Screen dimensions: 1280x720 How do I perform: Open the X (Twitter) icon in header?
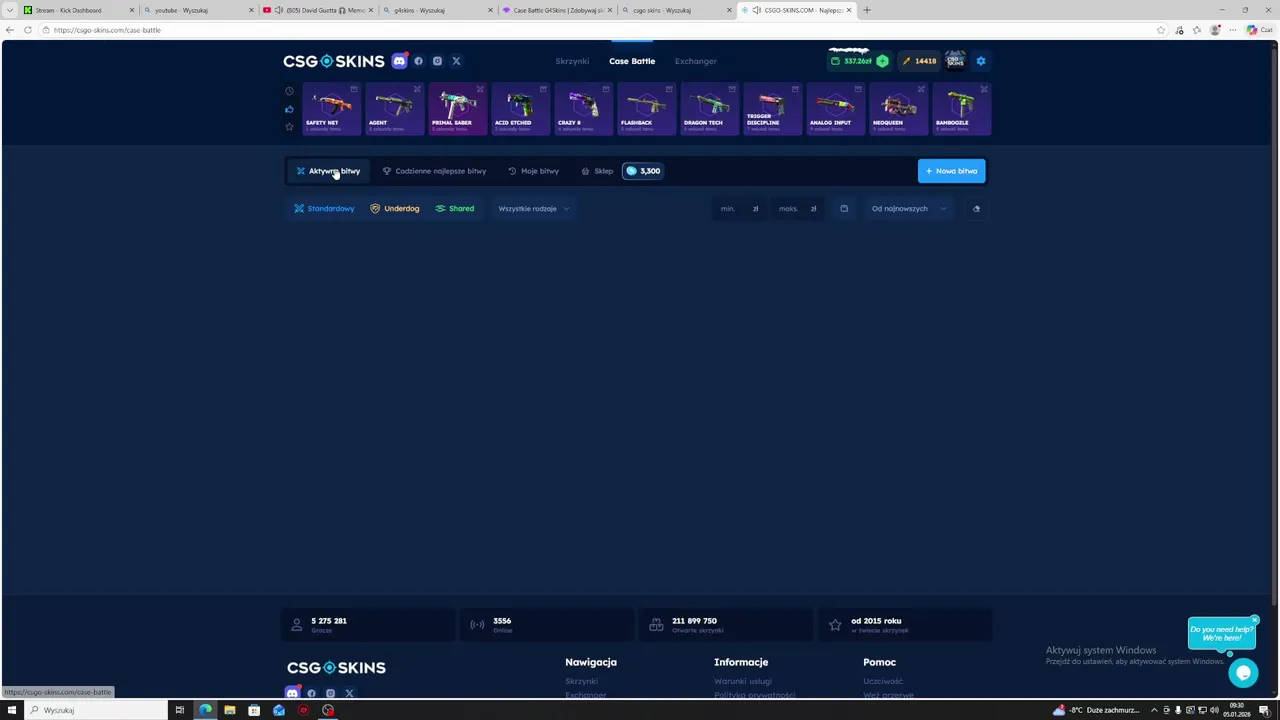pos(456,61)
